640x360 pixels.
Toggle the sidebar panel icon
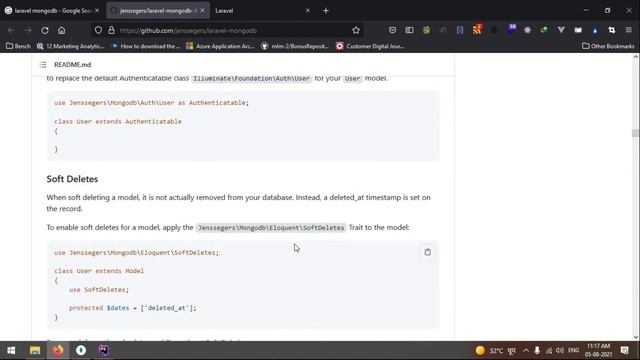point(409,30)
